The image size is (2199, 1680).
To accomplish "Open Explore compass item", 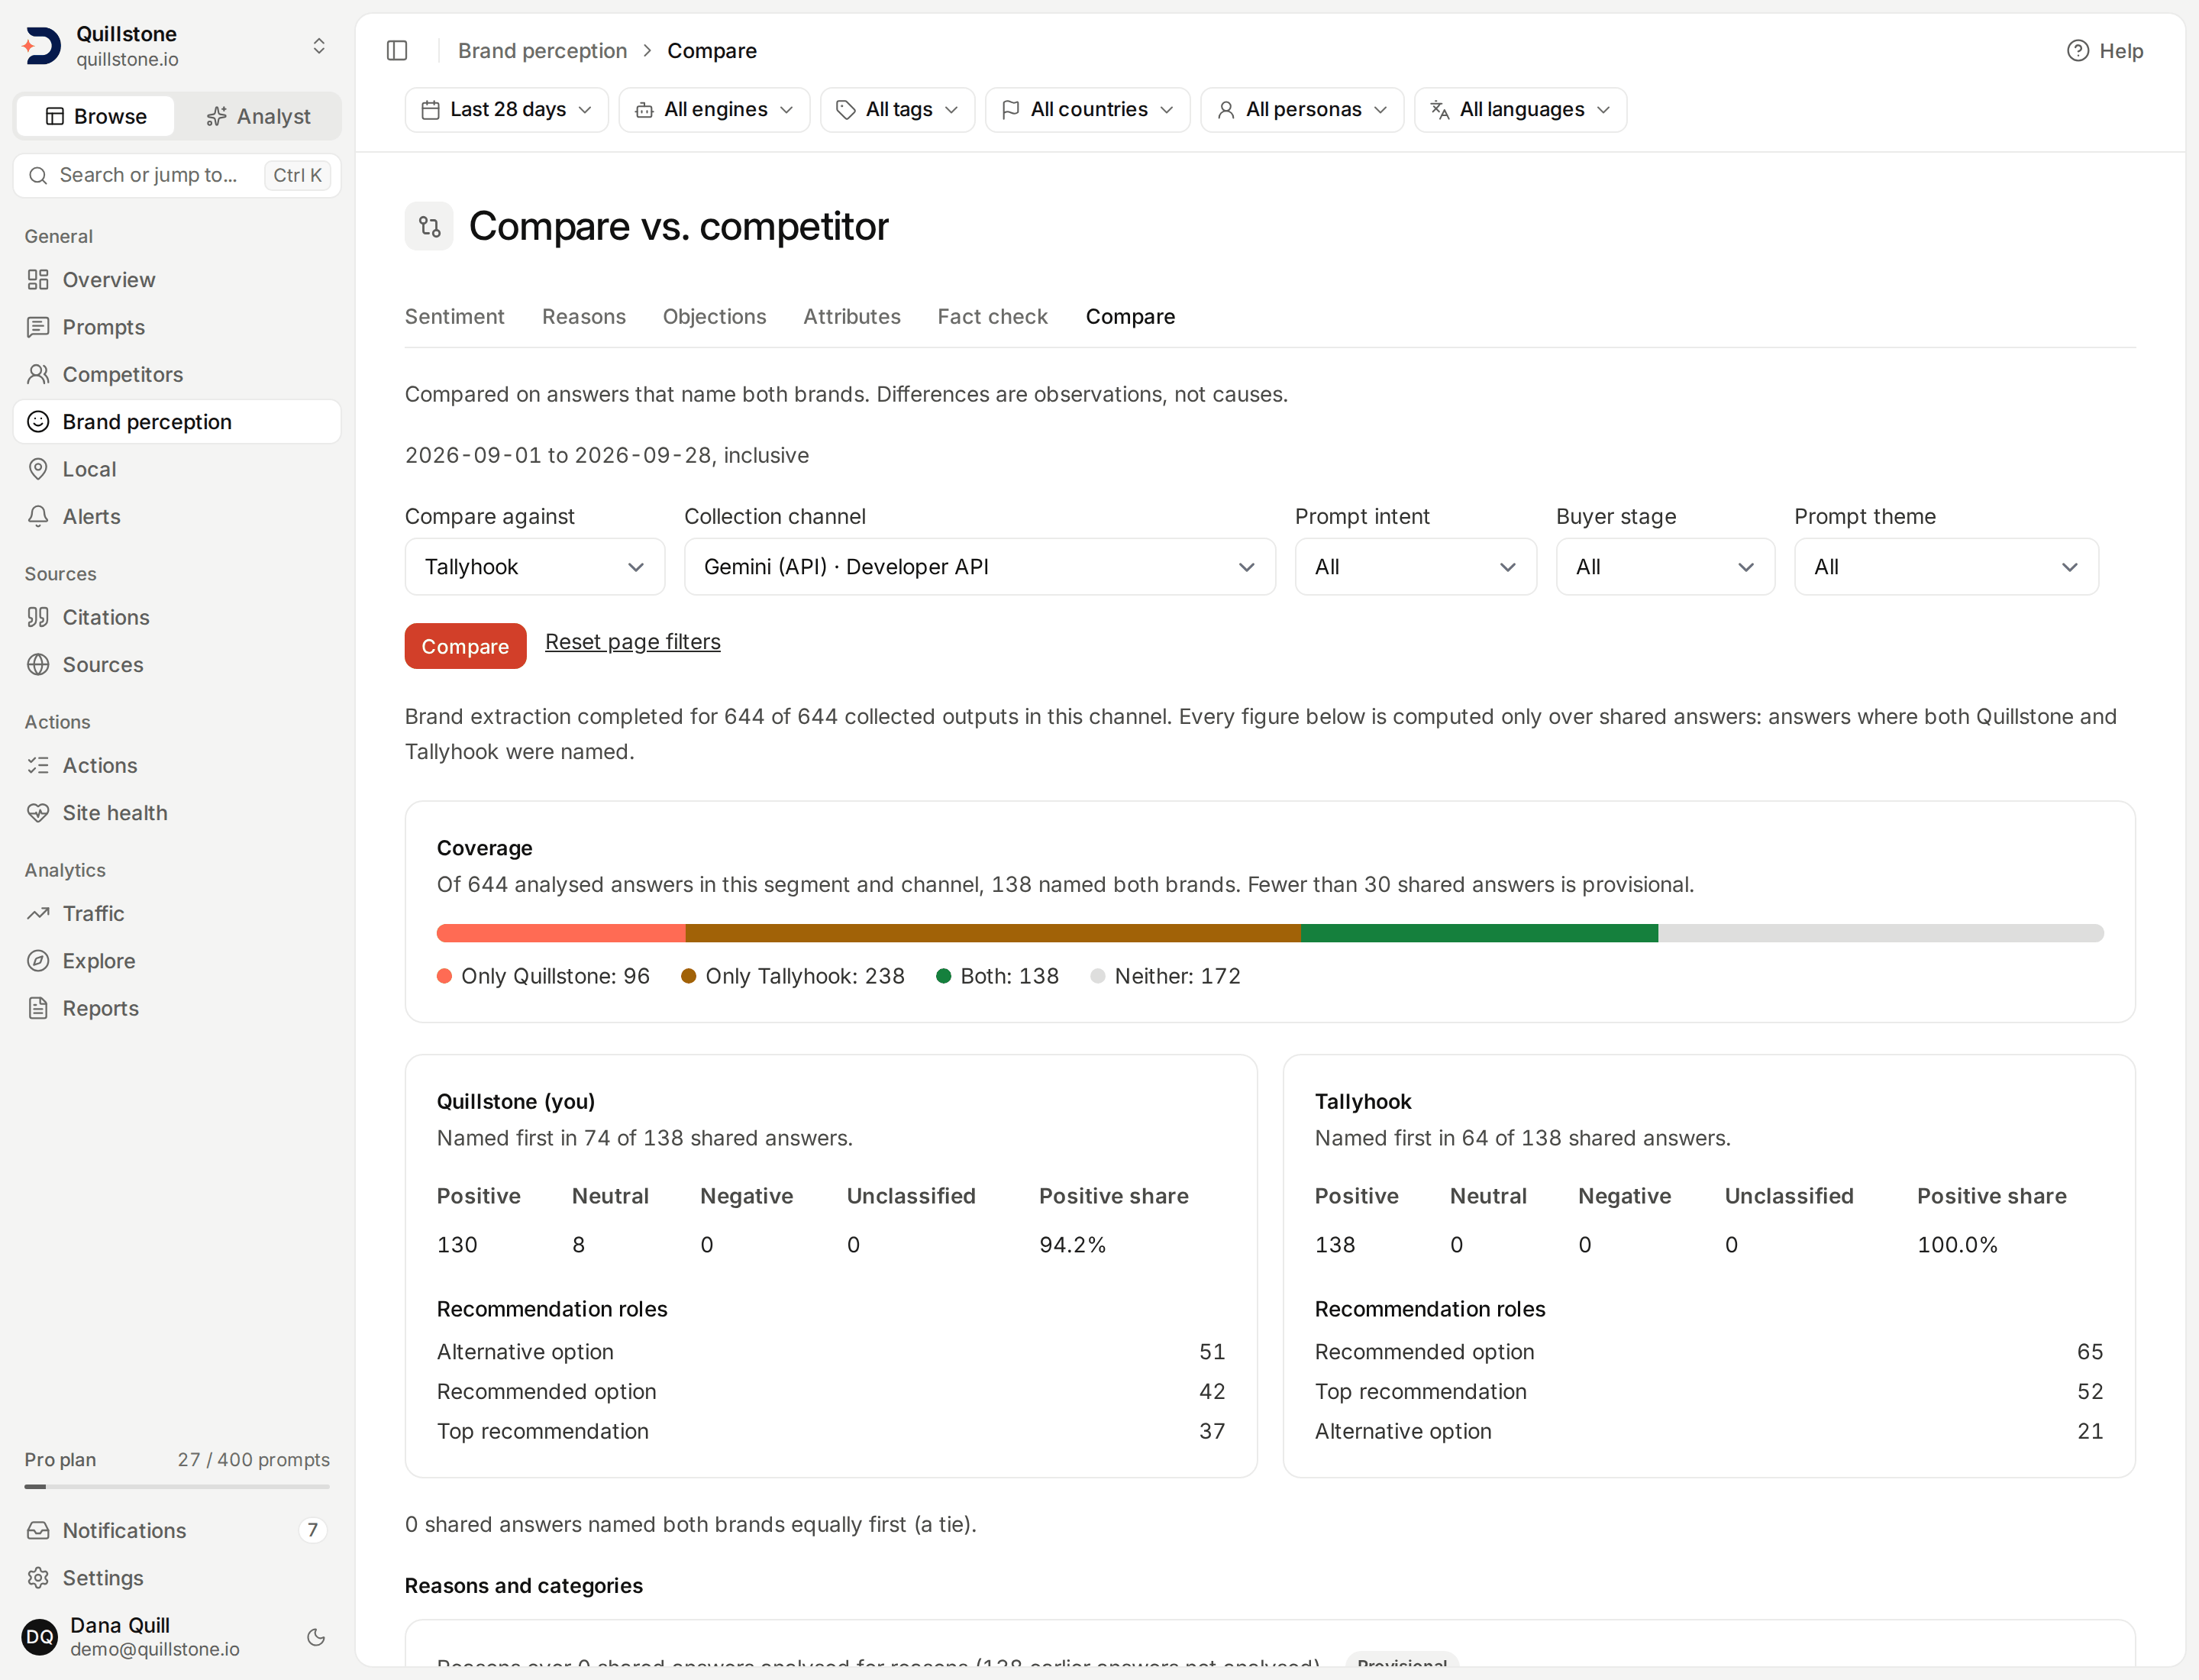I will [x=177, y=961].
